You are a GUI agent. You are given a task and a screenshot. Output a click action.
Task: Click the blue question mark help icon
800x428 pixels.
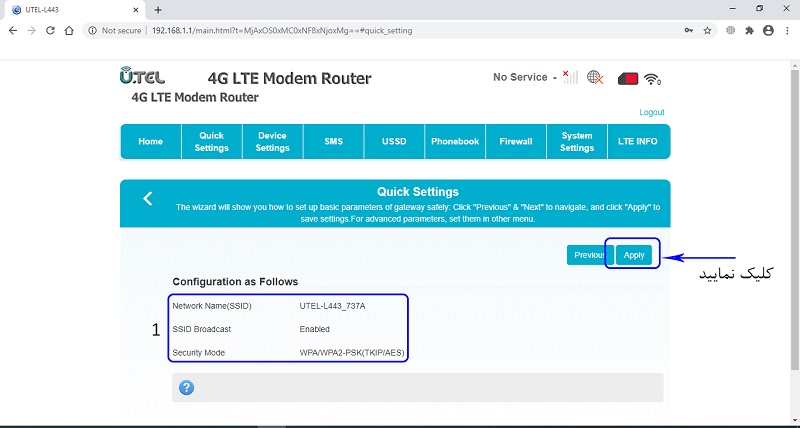186,387
